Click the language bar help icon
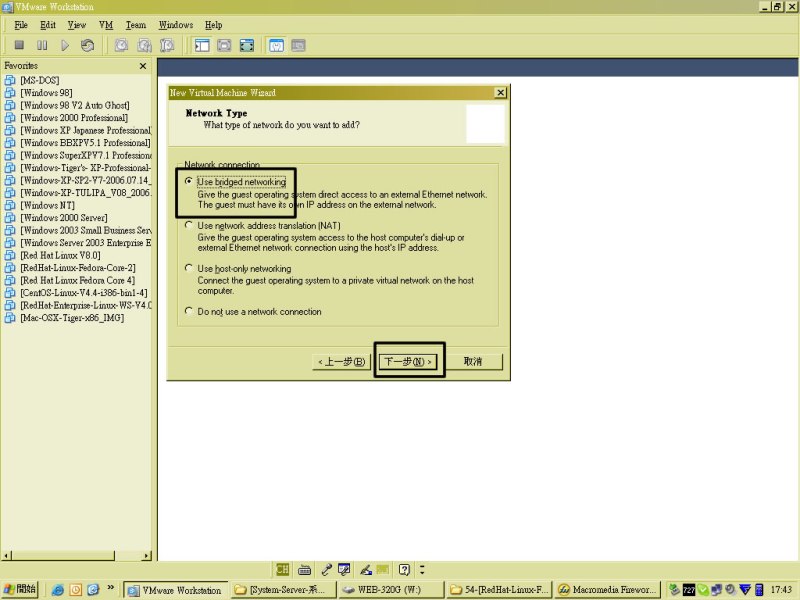 pos(404,569)
